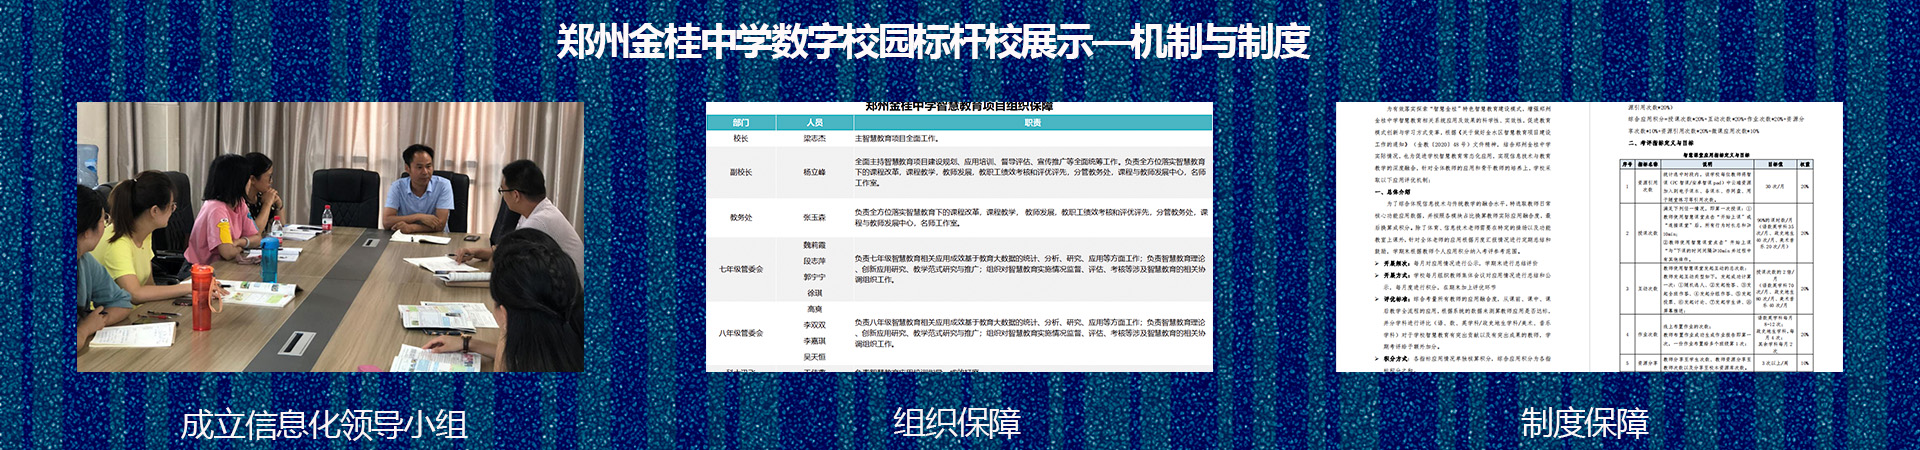Open the meeting room photo
1920x450 pixels.
point(330,237)
